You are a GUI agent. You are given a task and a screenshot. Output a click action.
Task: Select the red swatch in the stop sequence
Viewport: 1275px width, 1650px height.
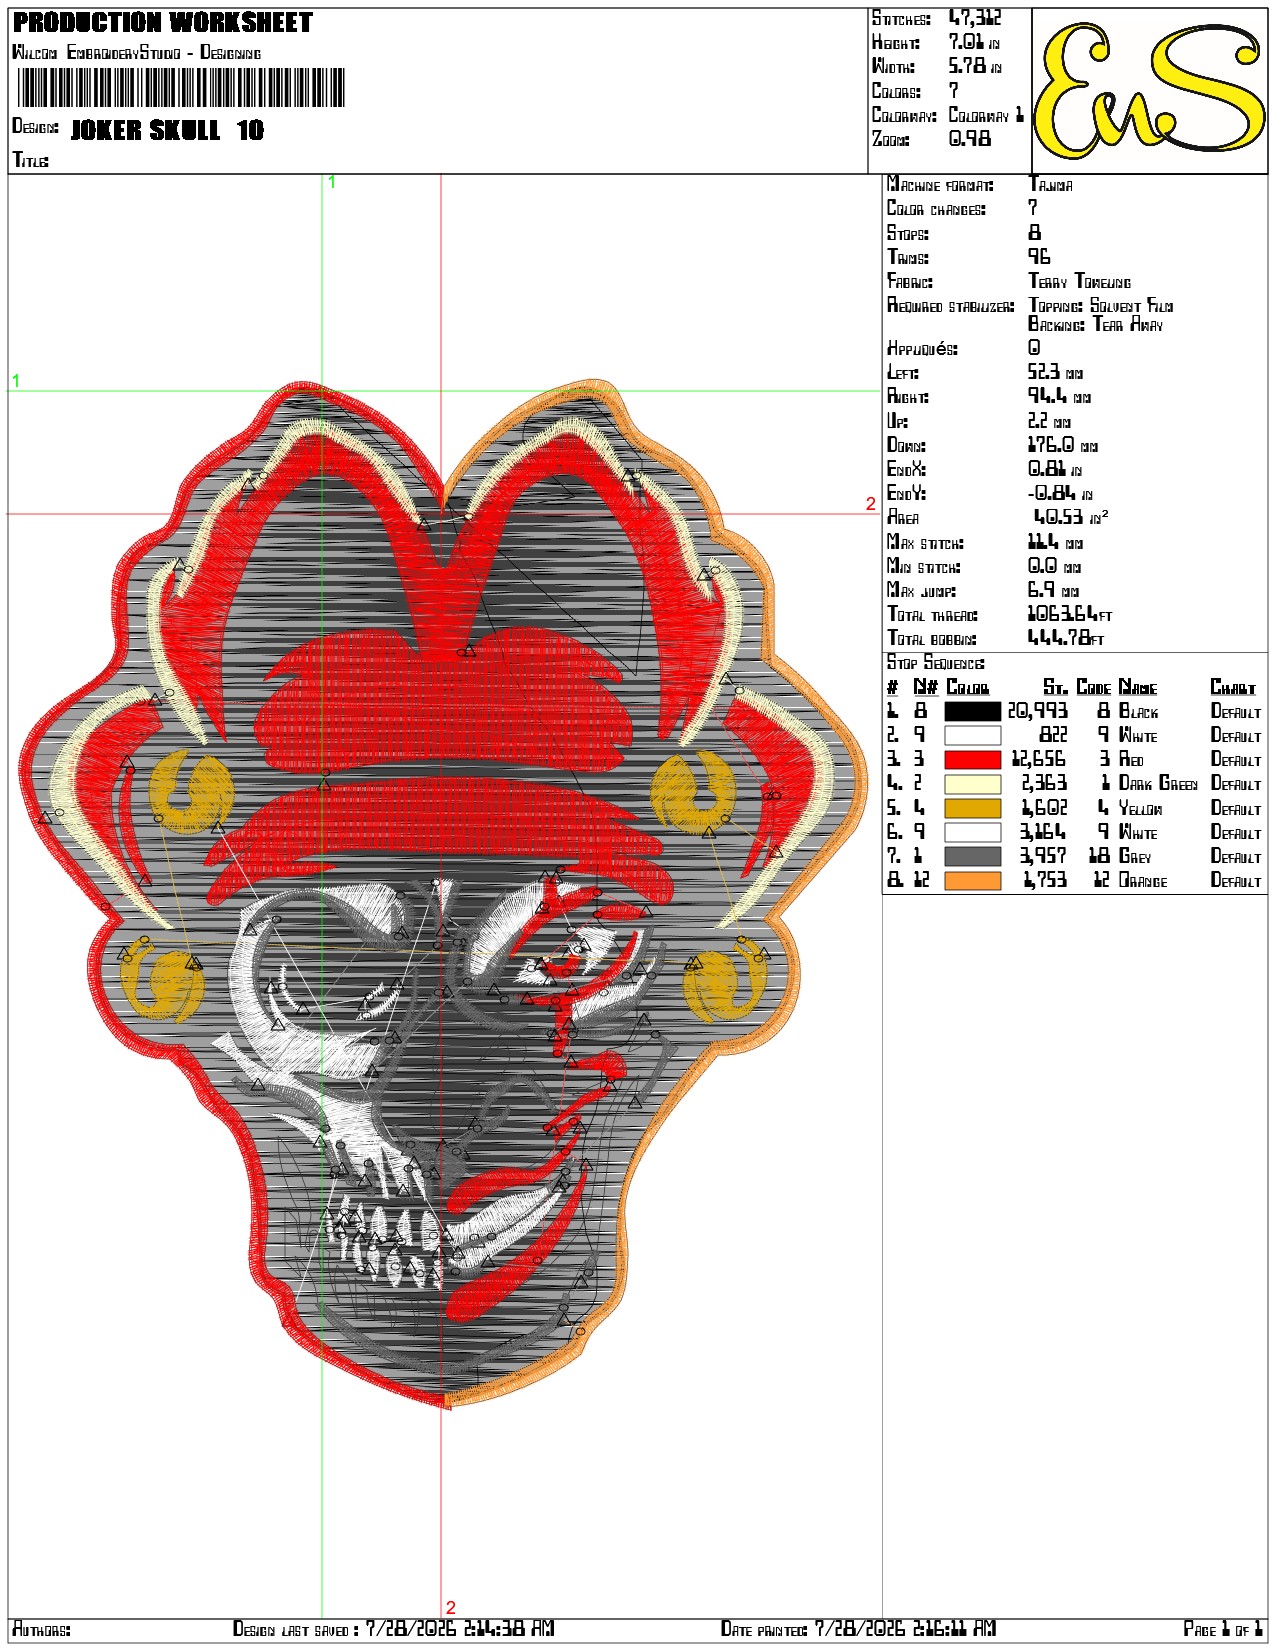pos(972,760)
